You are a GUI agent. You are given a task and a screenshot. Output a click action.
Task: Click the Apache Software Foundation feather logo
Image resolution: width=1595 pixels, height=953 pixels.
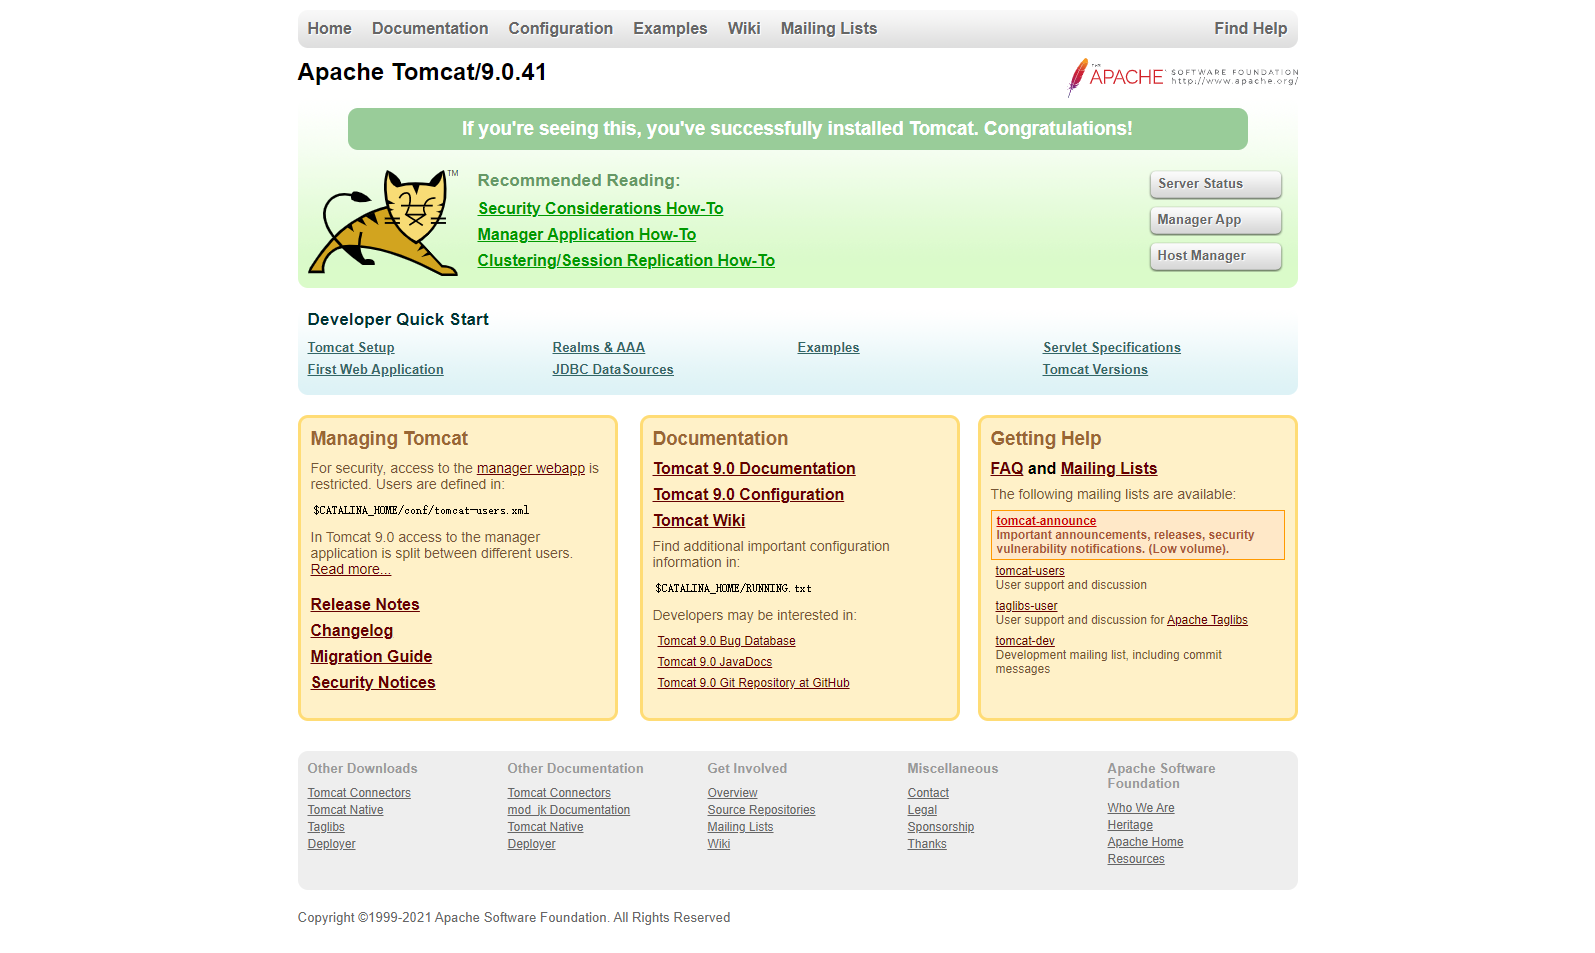[1182, 77]
